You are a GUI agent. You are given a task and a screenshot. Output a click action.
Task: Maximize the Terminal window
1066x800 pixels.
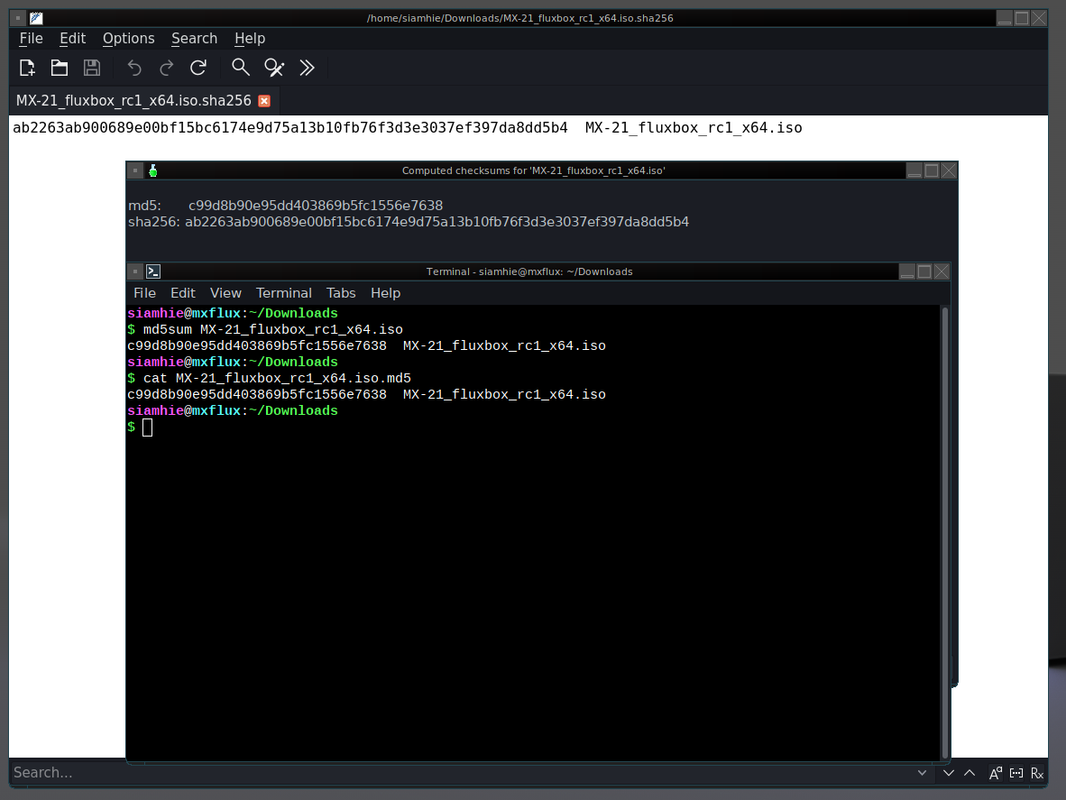[x=925, y=272]
